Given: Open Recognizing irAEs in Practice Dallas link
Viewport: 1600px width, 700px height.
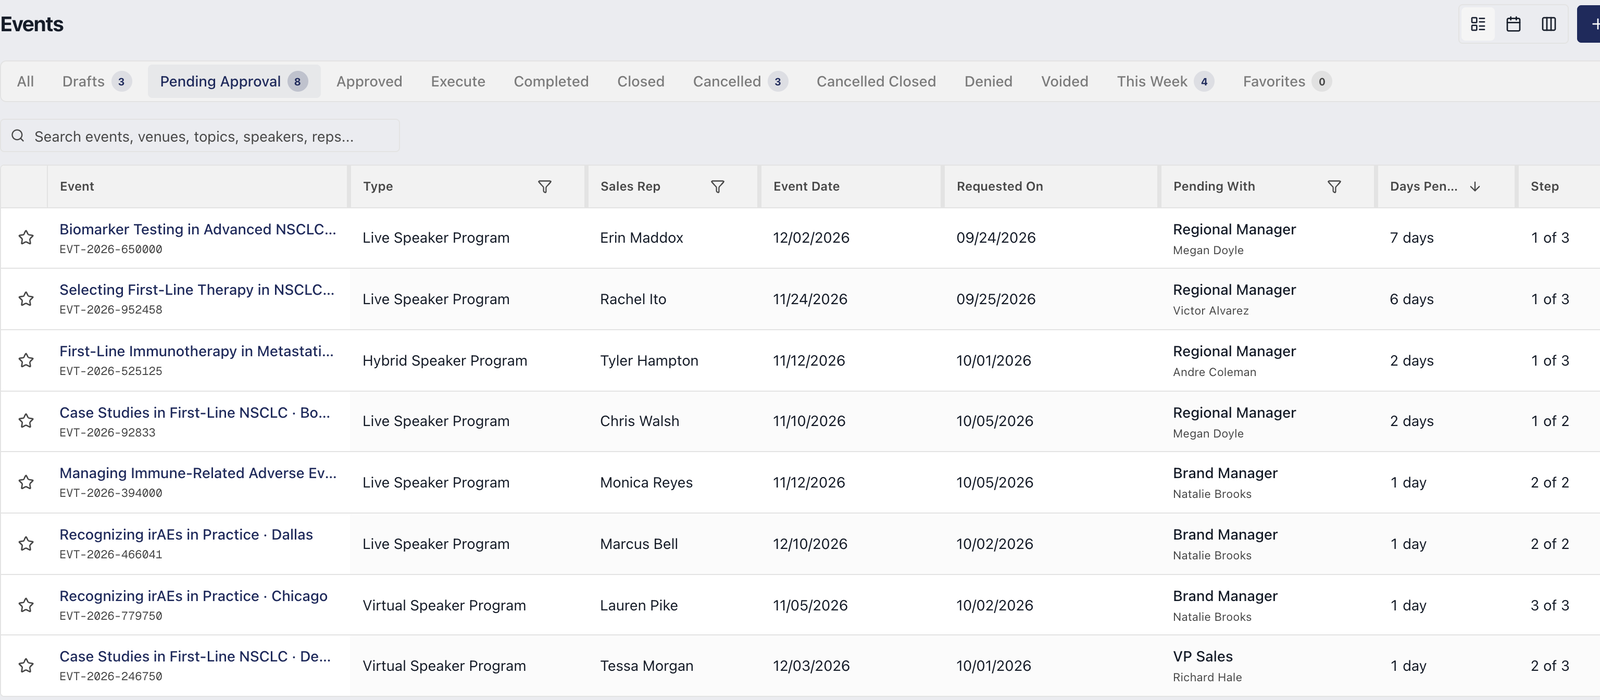Looking at the screenshot, I should (x=186, y=535).
